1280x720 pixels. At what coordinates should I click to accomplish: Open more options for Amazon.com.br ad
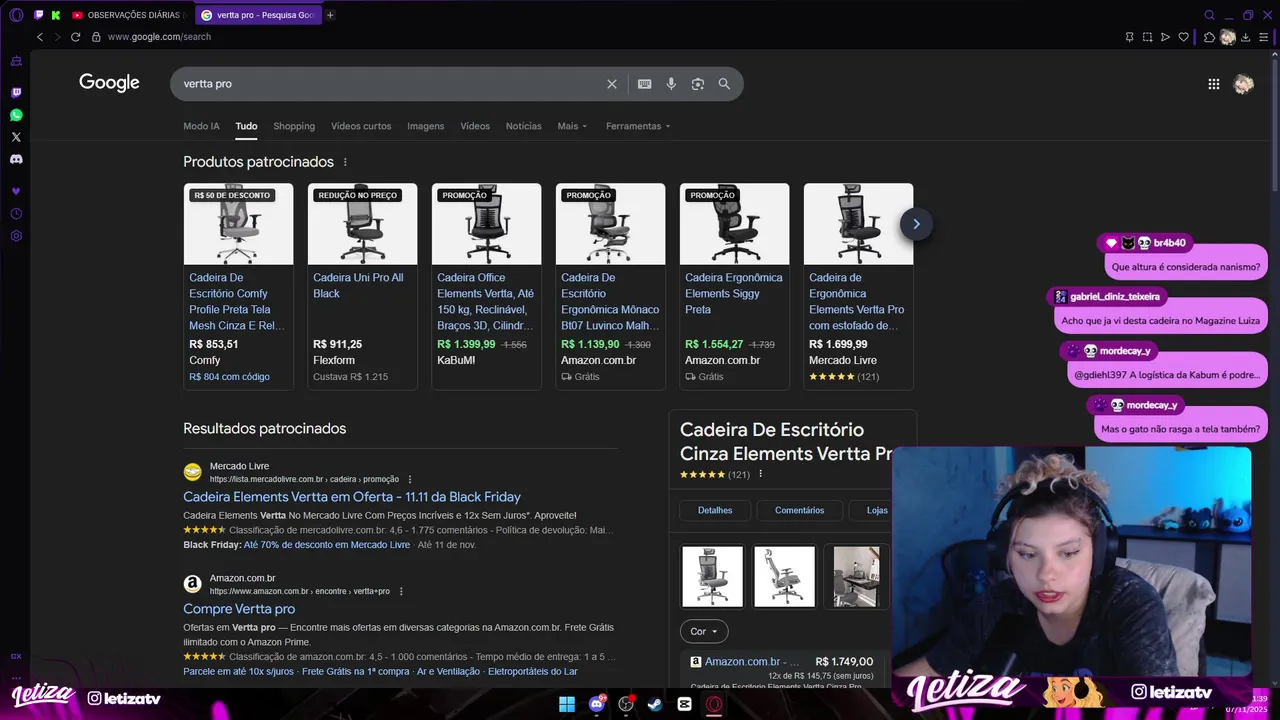[x=401, y=591]
